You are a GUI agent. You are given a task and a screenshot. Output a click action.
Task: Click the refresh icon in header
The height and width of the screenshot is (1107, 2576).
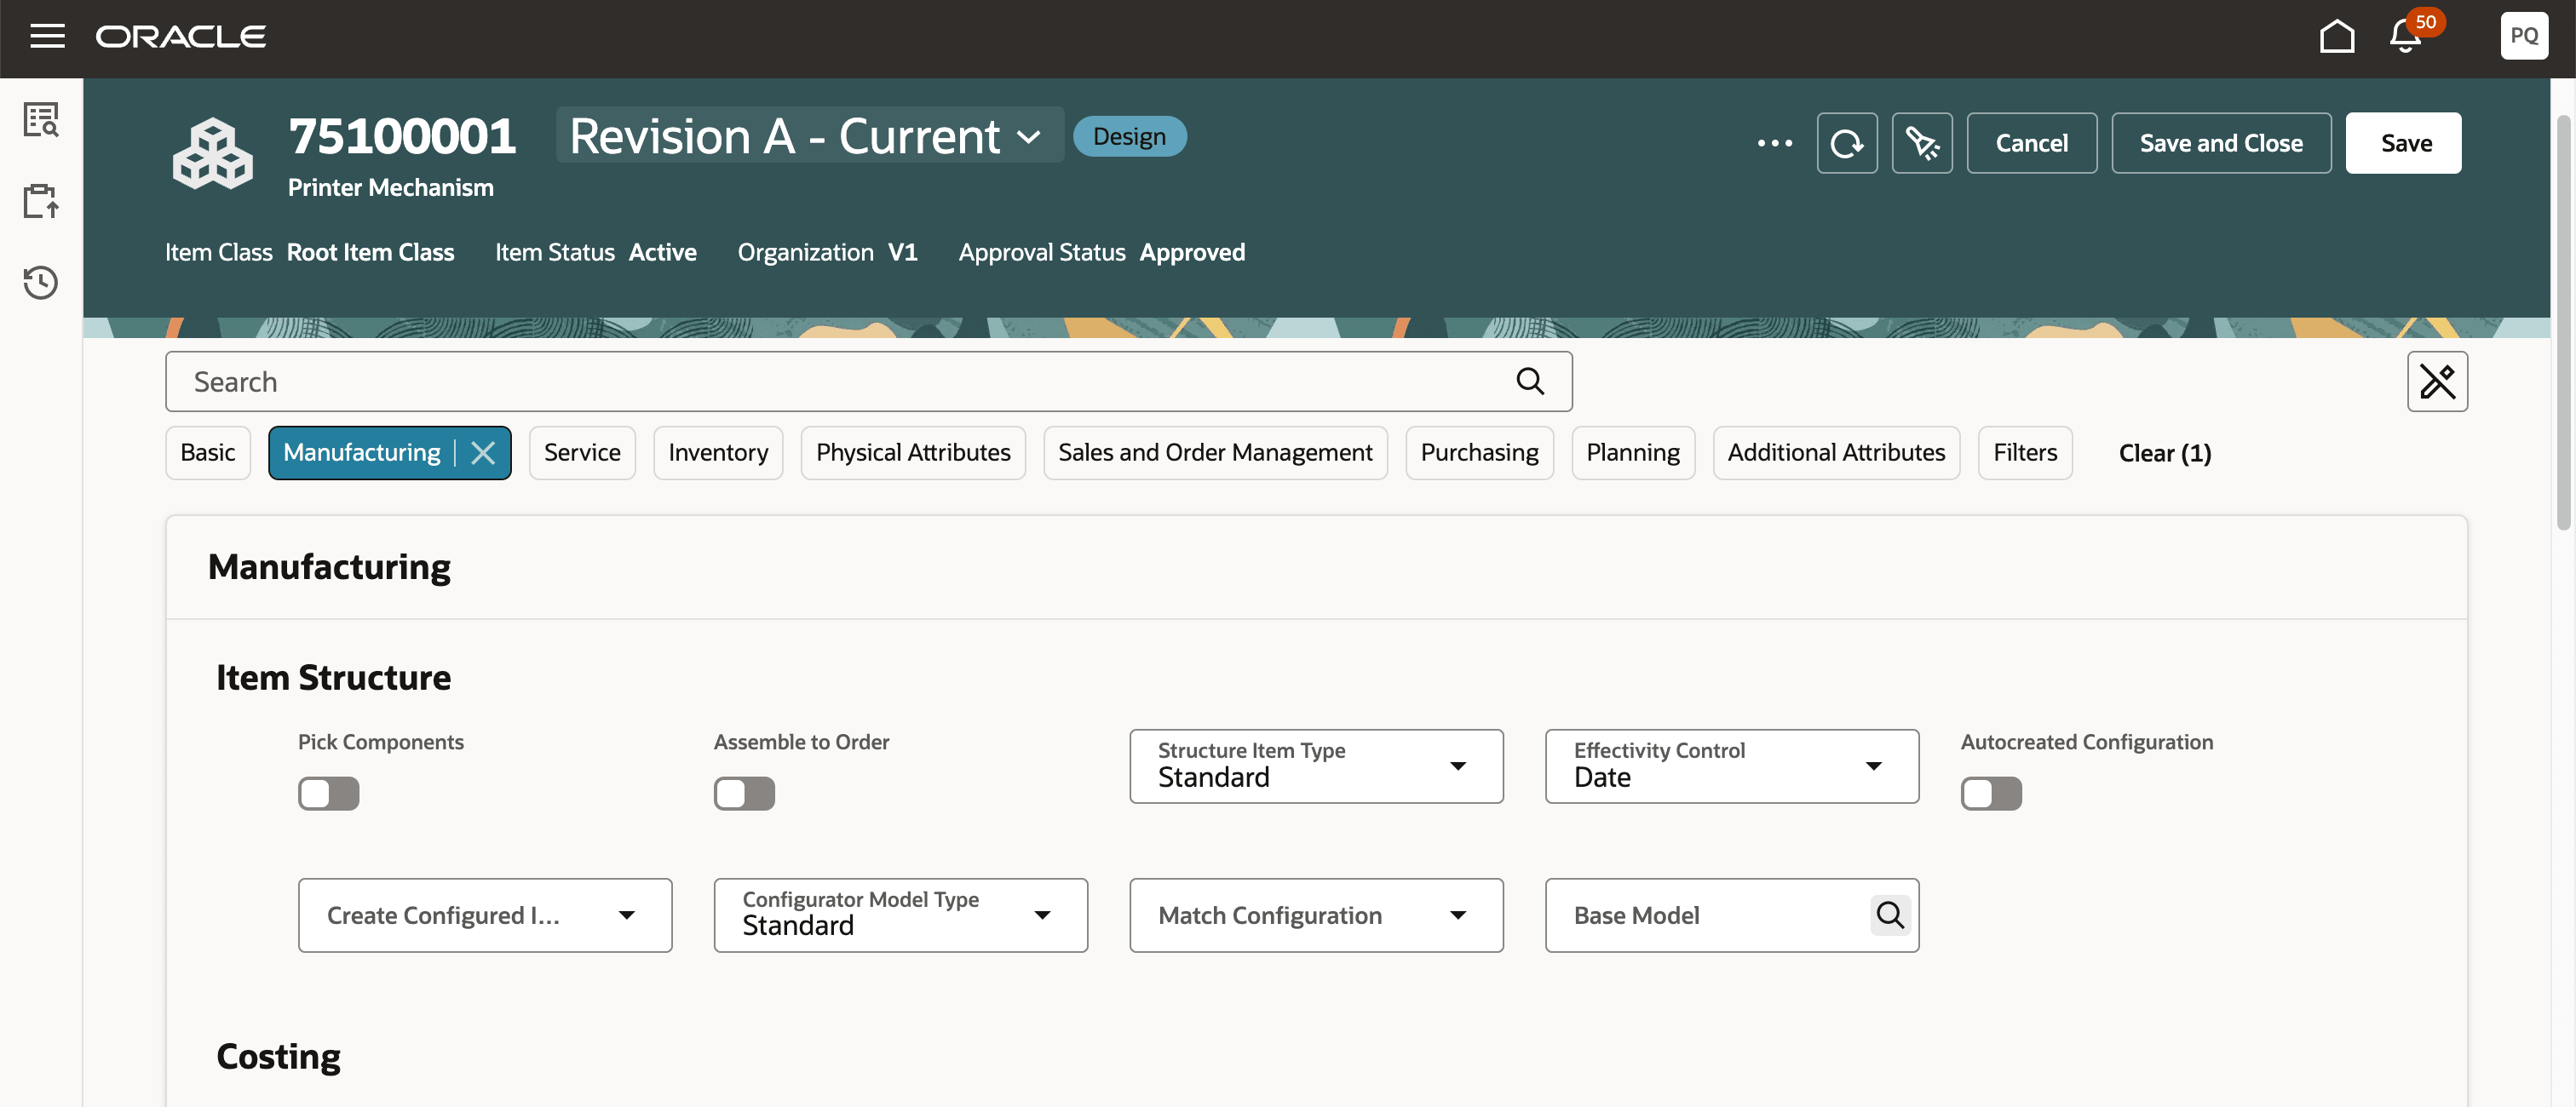pos(1846,143)
